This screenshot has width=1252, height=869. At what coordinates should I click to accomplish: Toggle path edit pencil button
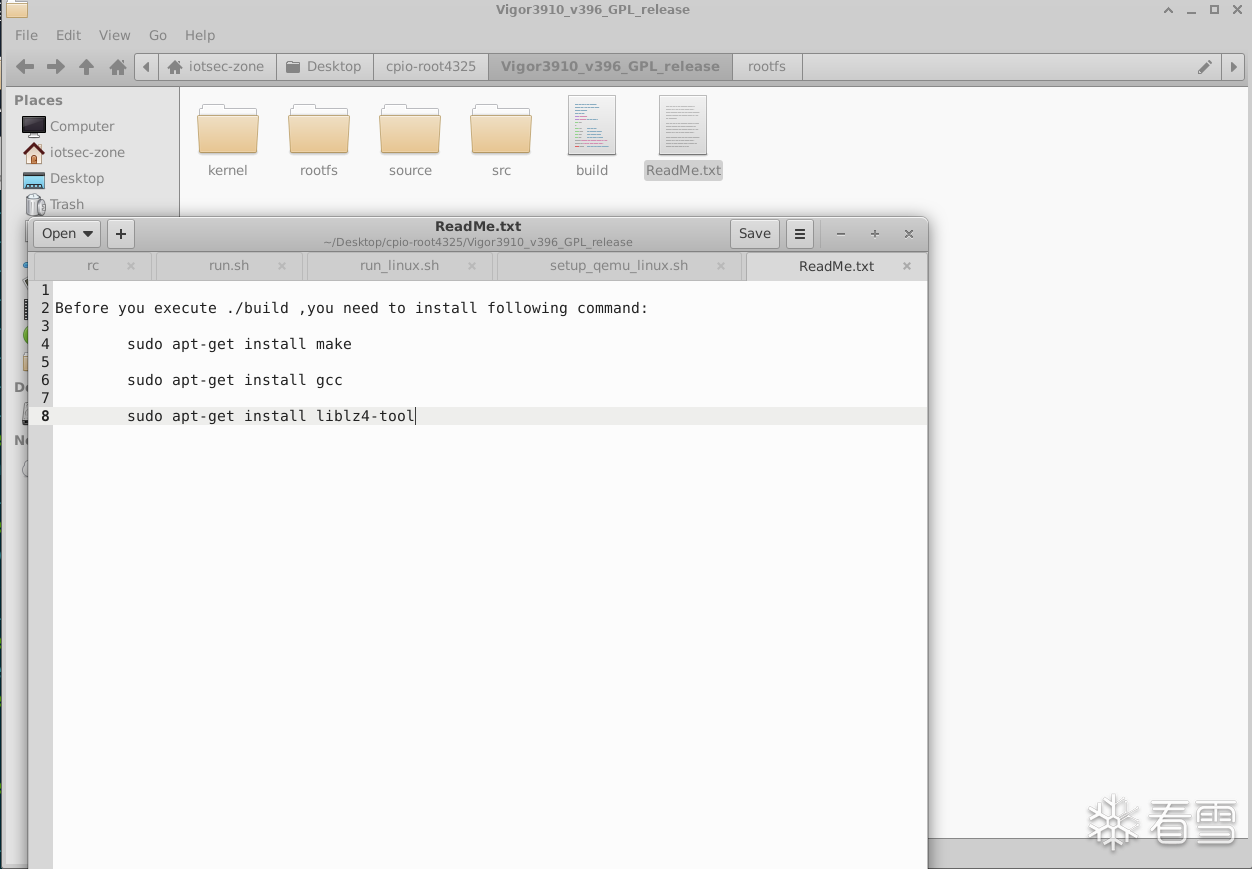tap(1205, 67)
